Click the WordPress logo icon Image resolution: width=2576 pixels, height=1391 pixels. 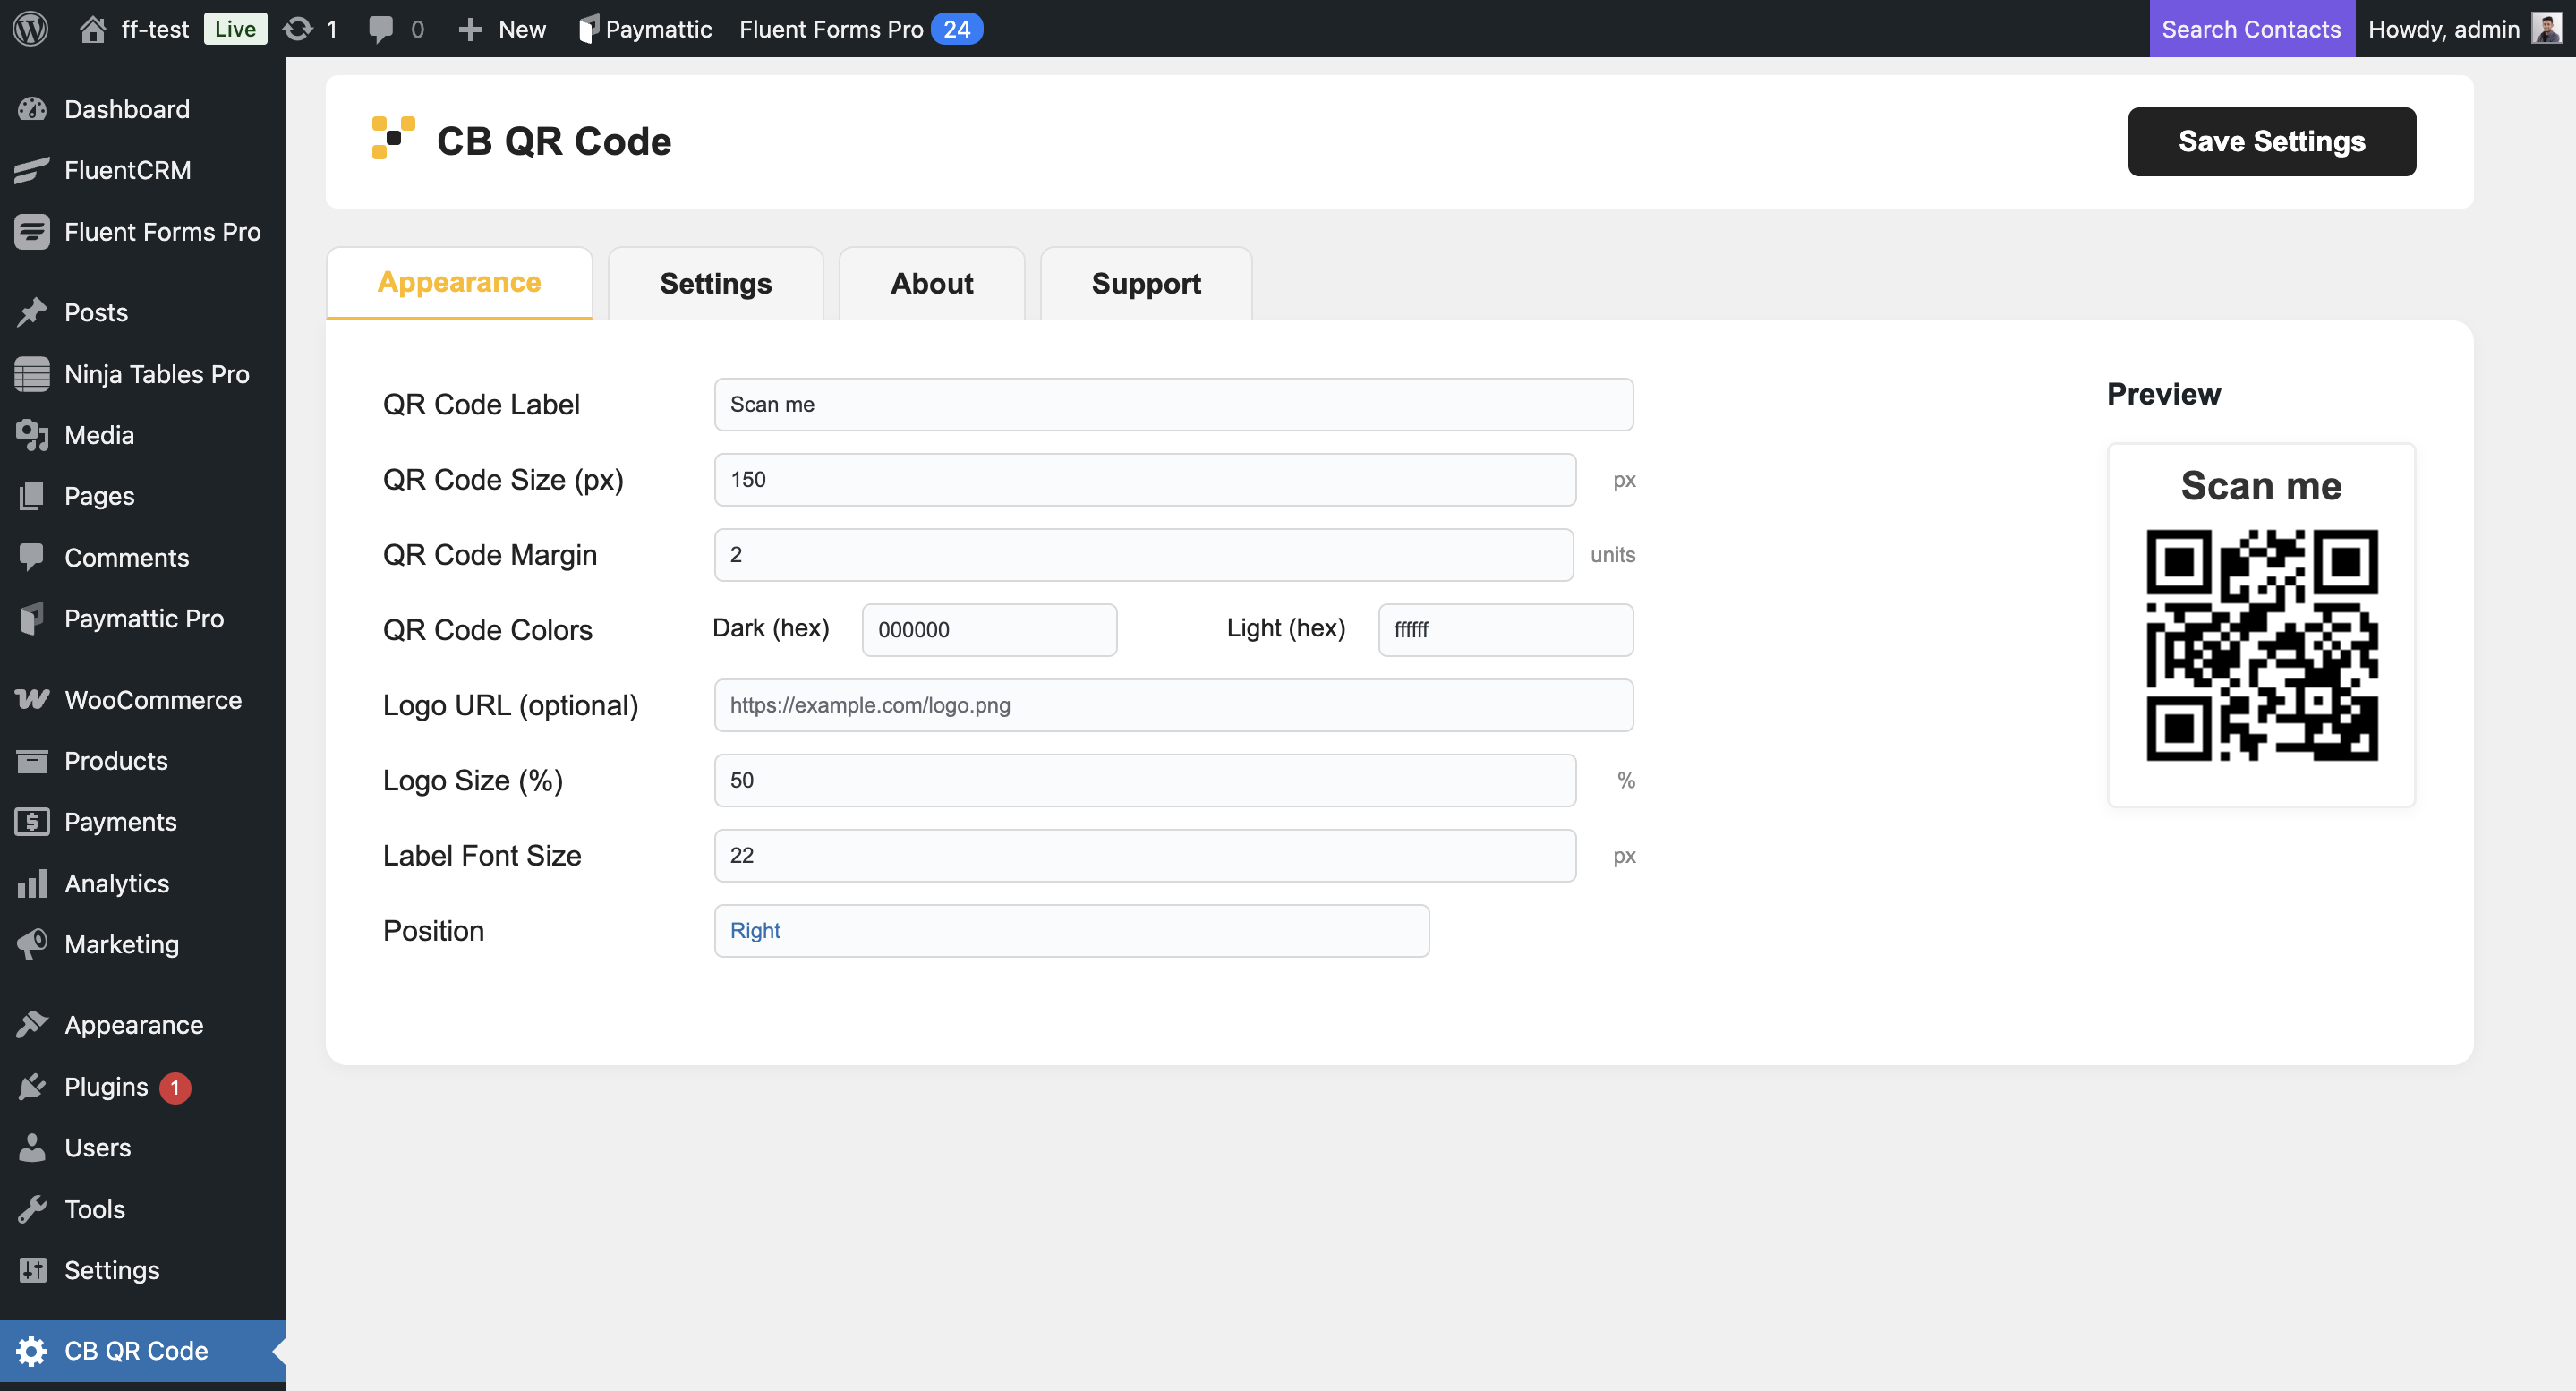[31, 28]
